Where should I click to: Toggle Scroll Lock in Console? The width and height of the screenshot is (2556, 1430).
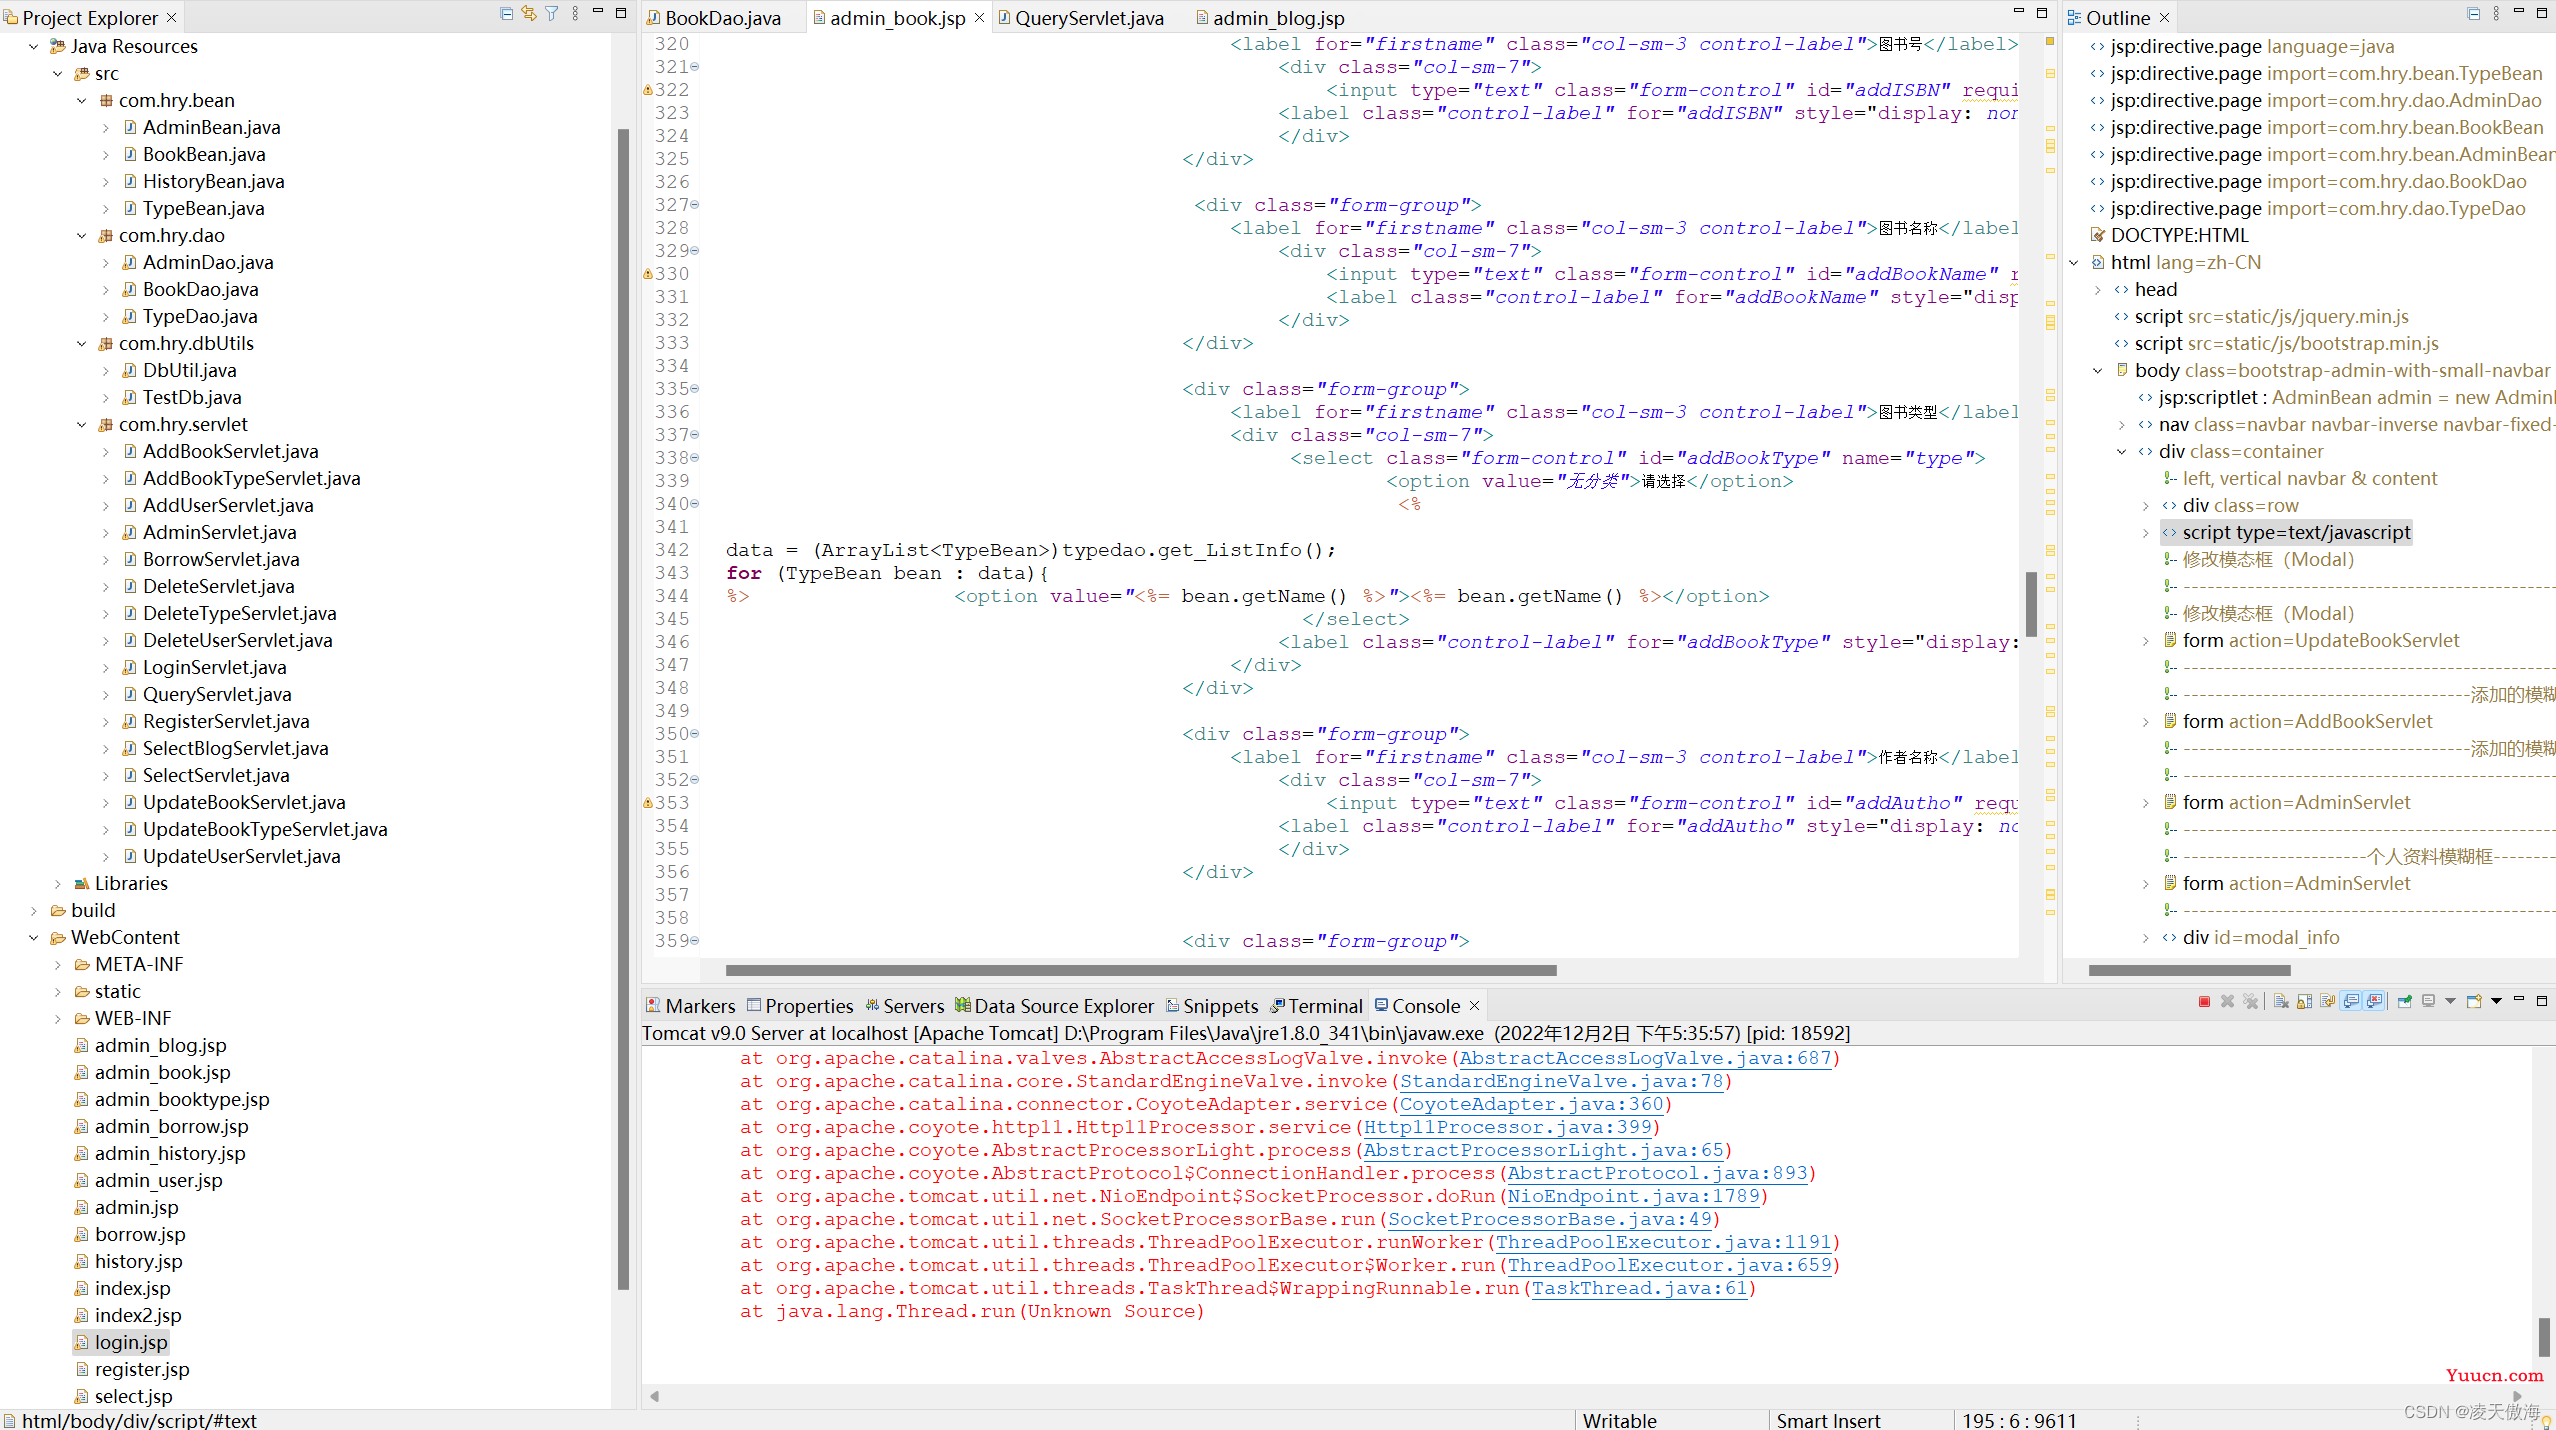tap(2304, 1001)
